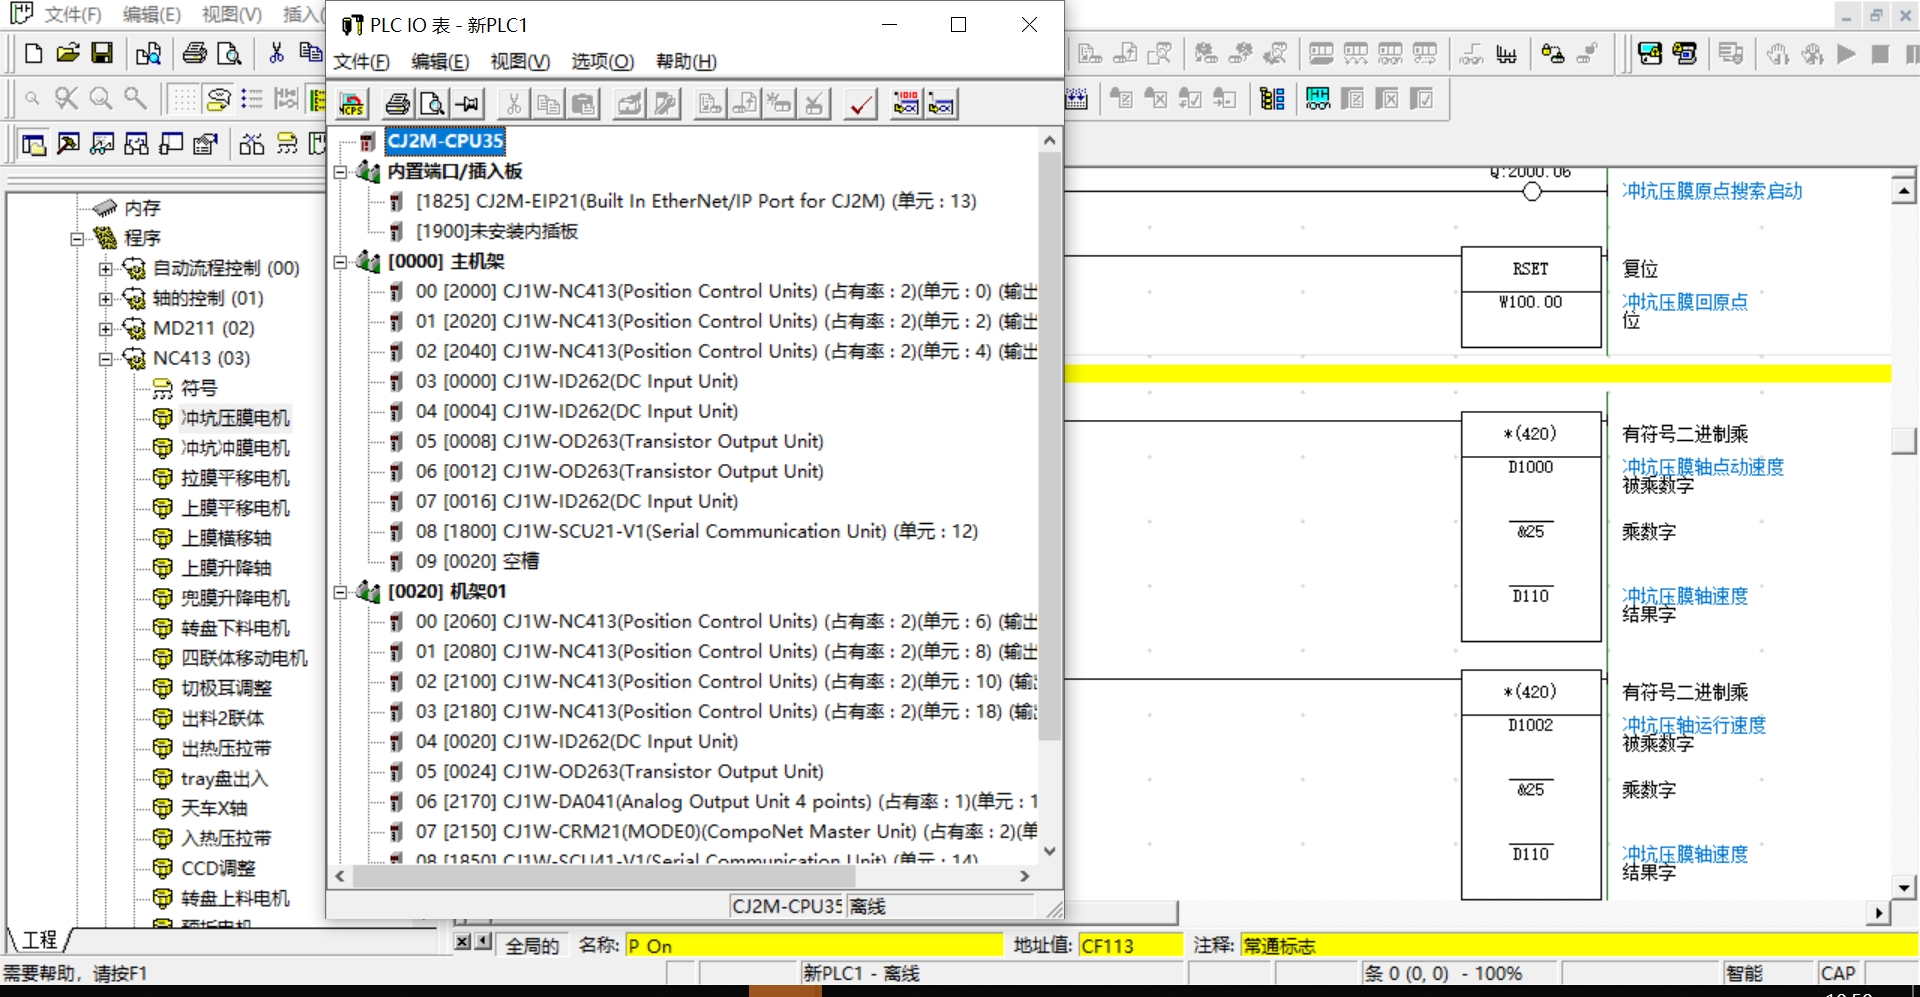Select the CJ2M-CPU35 root node

445,142
